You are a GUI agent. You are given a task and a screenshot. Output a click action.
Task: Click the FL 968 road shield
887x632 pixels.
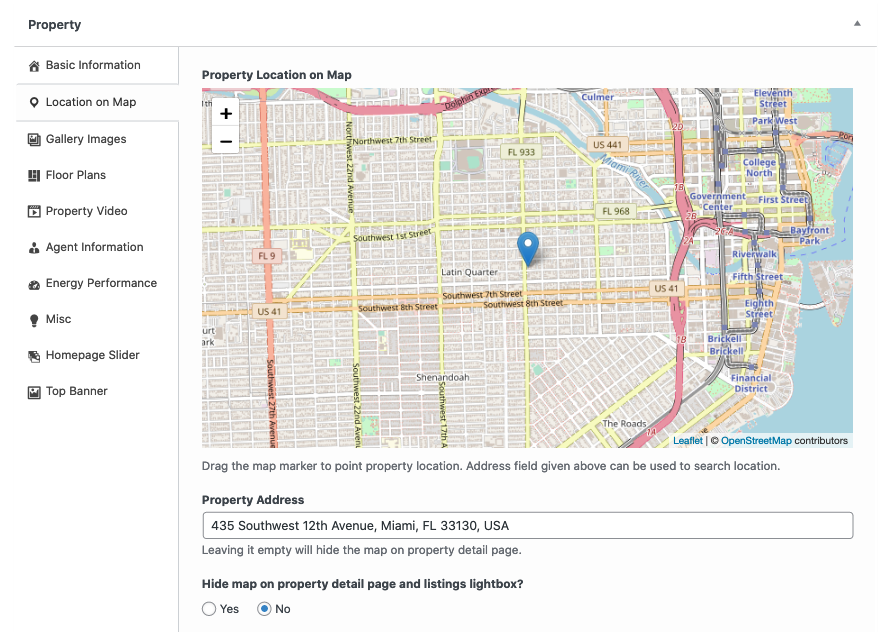(x=615, y=212)
